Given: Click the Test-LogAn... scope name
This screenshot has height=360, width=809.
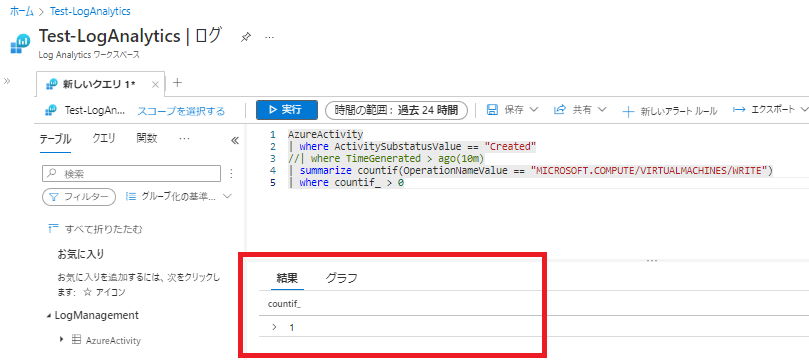Looking at the screenshot, I should pos(94,110).
